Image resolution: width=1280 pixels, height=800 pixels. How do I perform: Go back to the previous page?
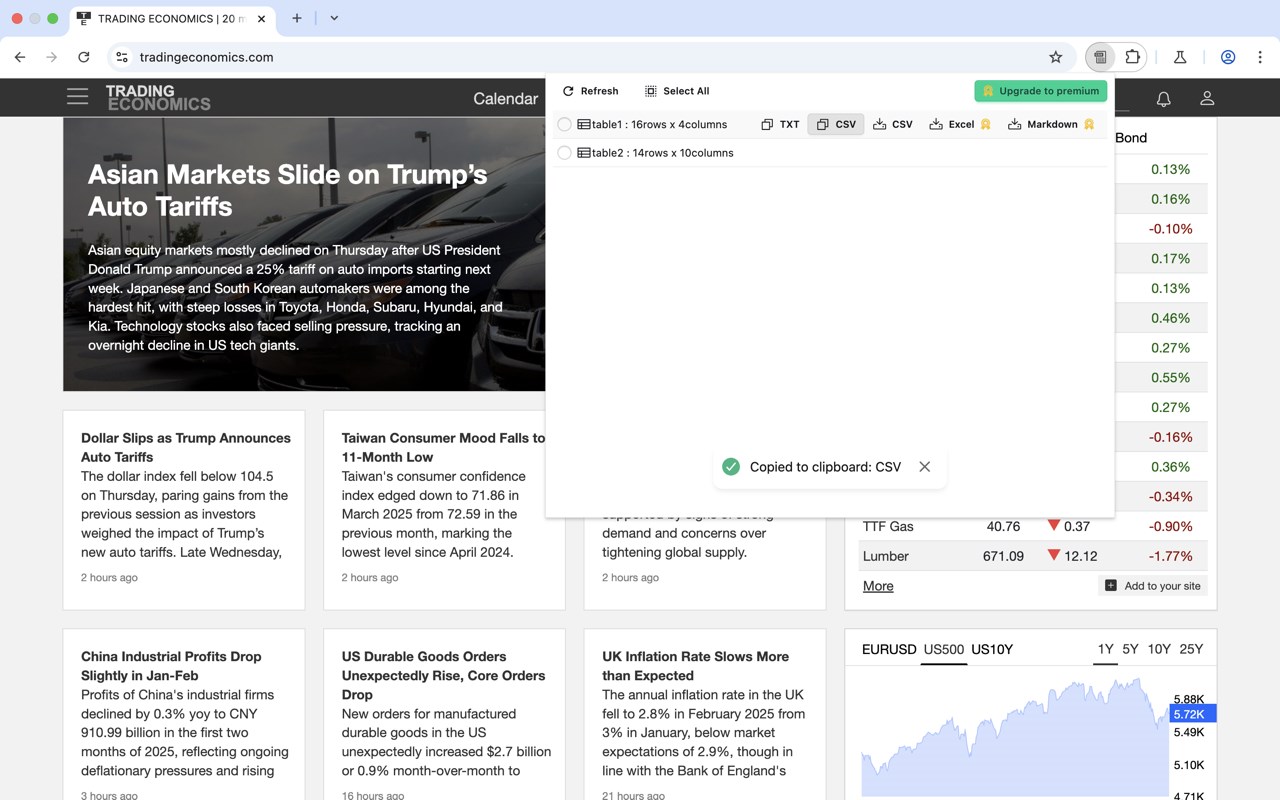point(20,57)
